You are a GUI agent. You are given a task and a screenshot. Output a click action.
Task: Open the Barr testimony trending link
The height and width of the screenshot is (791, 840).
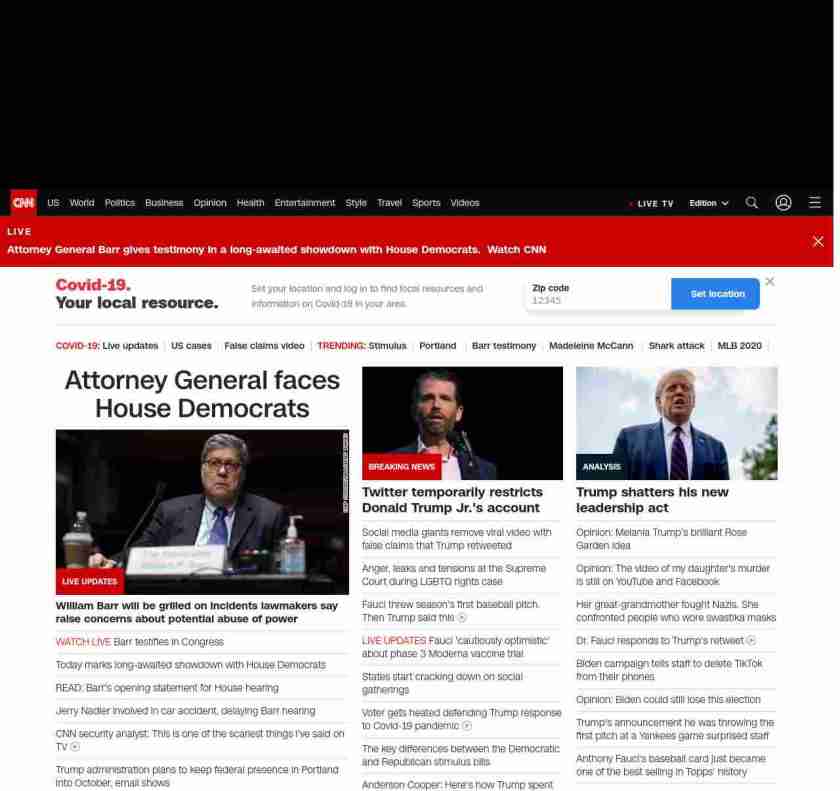[x=504, y=346]
